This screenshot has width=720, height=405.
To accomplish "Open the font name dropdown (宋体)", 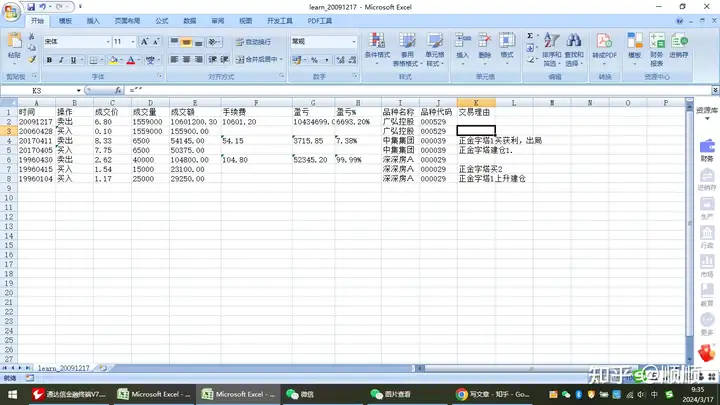I will point(108,42).
